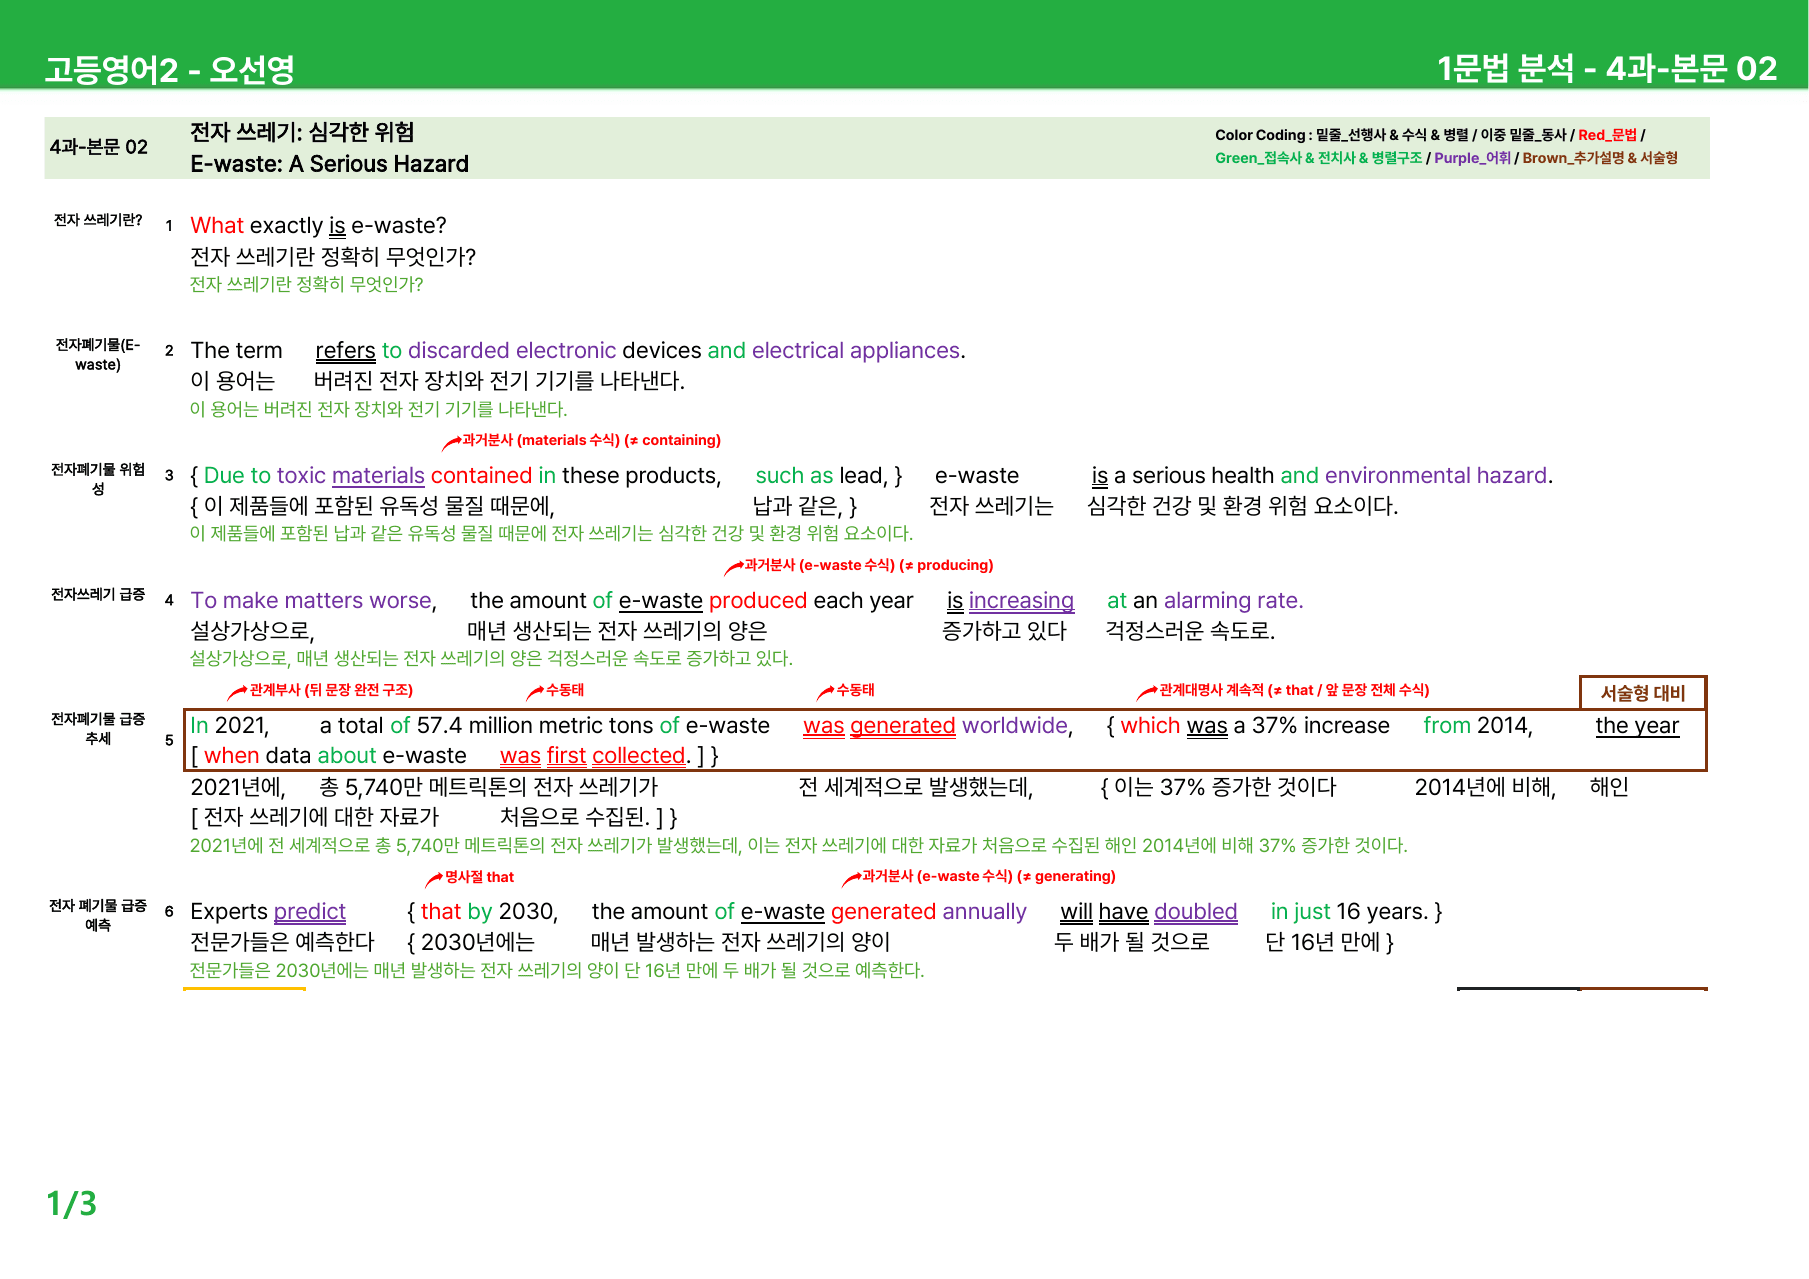This screenshot has height=1279, width=1809.
Task: Click the red word 'produced' in sentence 4
Action: coord(757,601)
